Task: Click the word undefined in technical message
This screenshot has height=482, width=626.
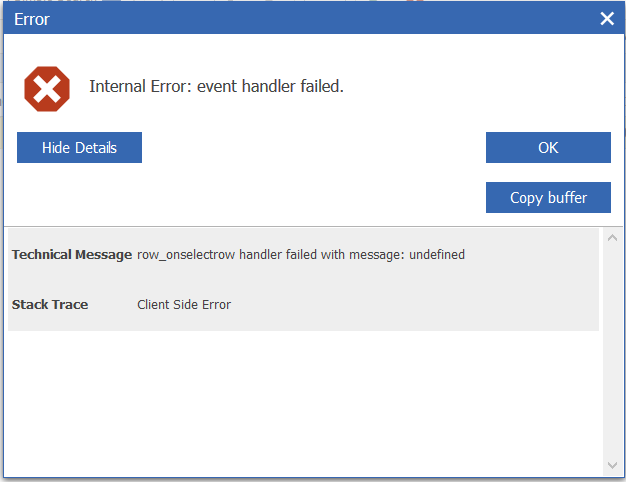Action: tap(435, 255)
